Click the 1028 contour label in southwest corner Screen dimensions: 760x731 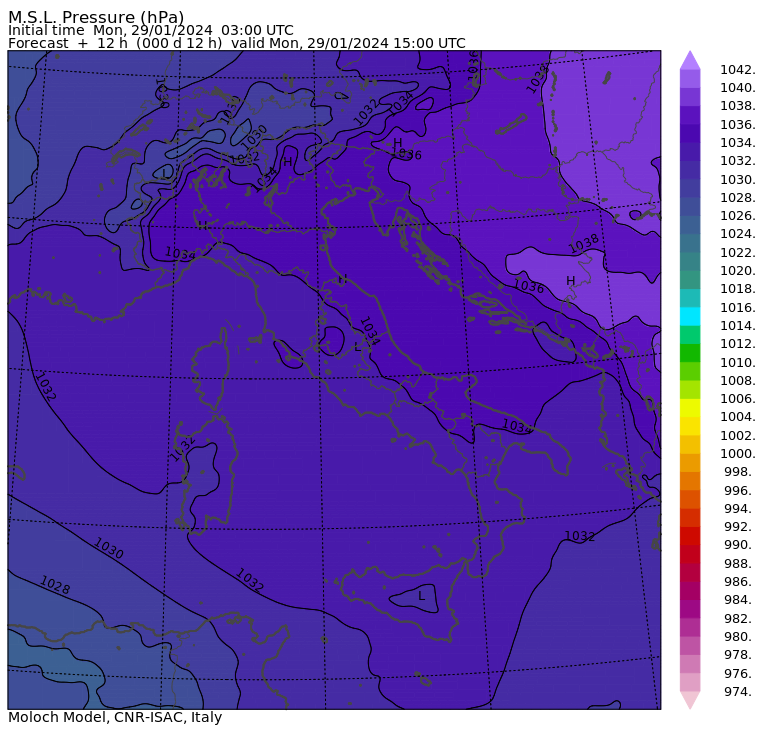click(55, 585)
